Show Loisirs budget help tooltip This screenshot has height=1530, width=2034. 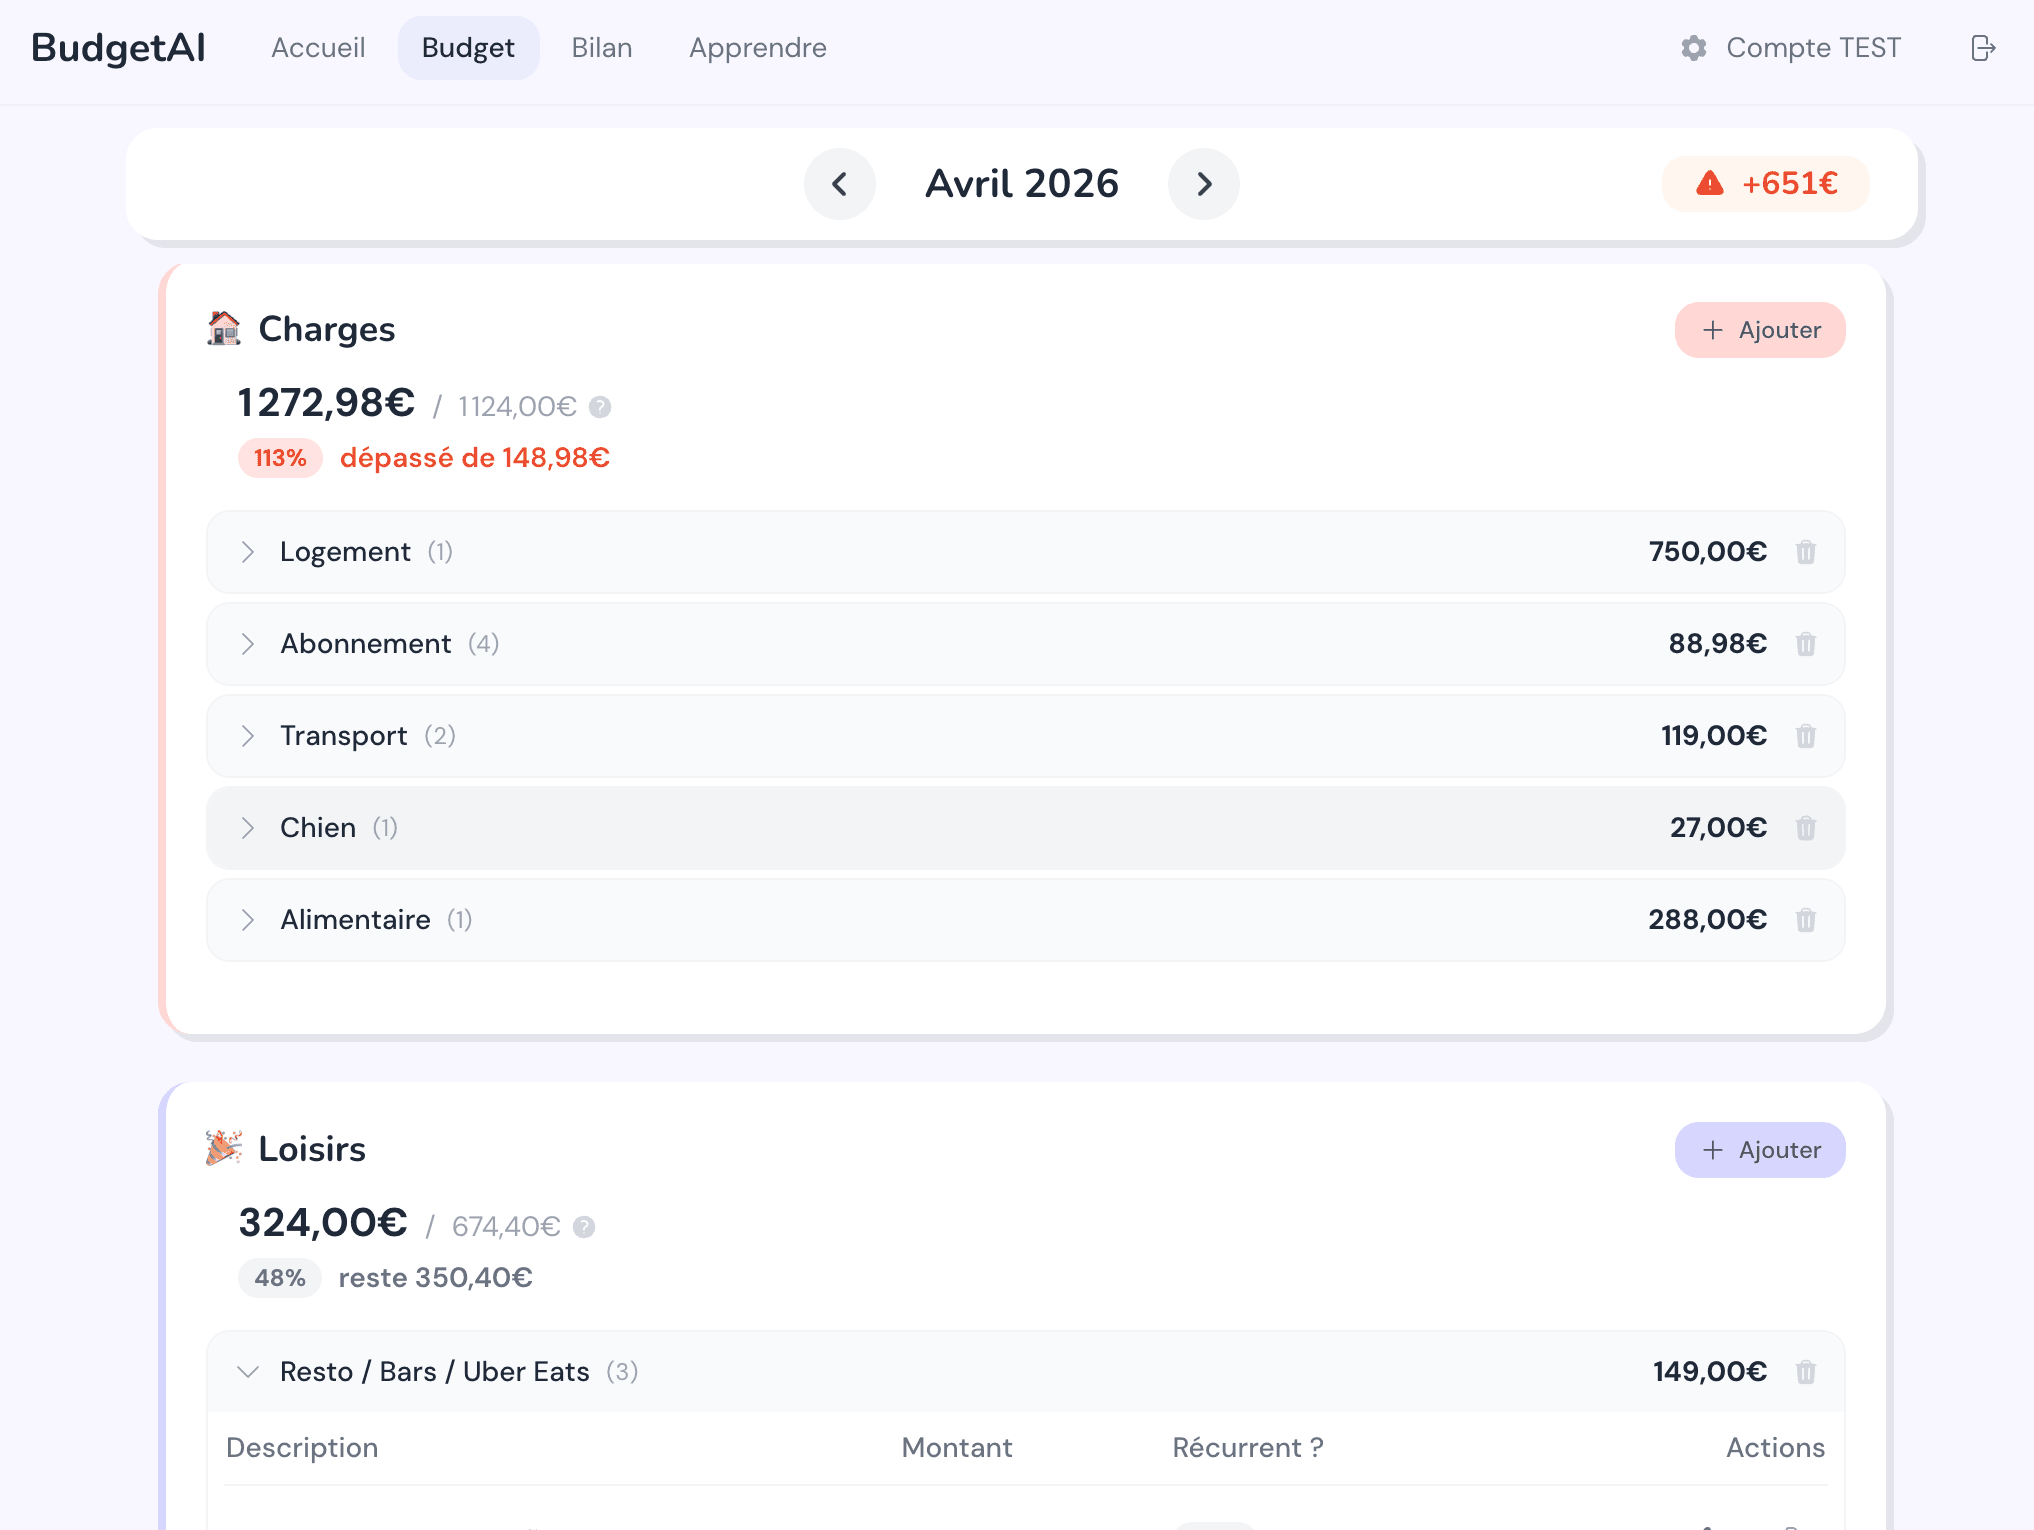584,1227
